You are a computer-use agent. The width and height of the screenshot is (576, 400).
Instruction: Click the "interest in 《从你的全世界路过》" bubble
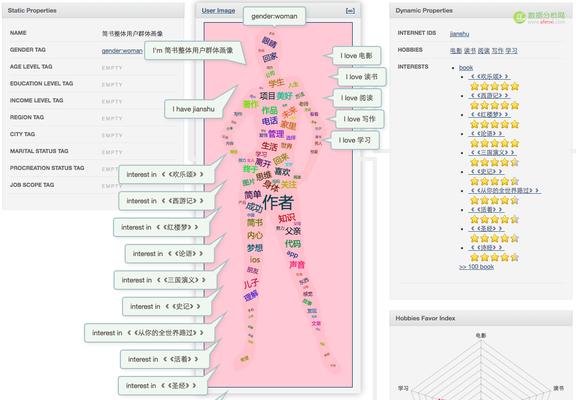click(x=150, y=333)
